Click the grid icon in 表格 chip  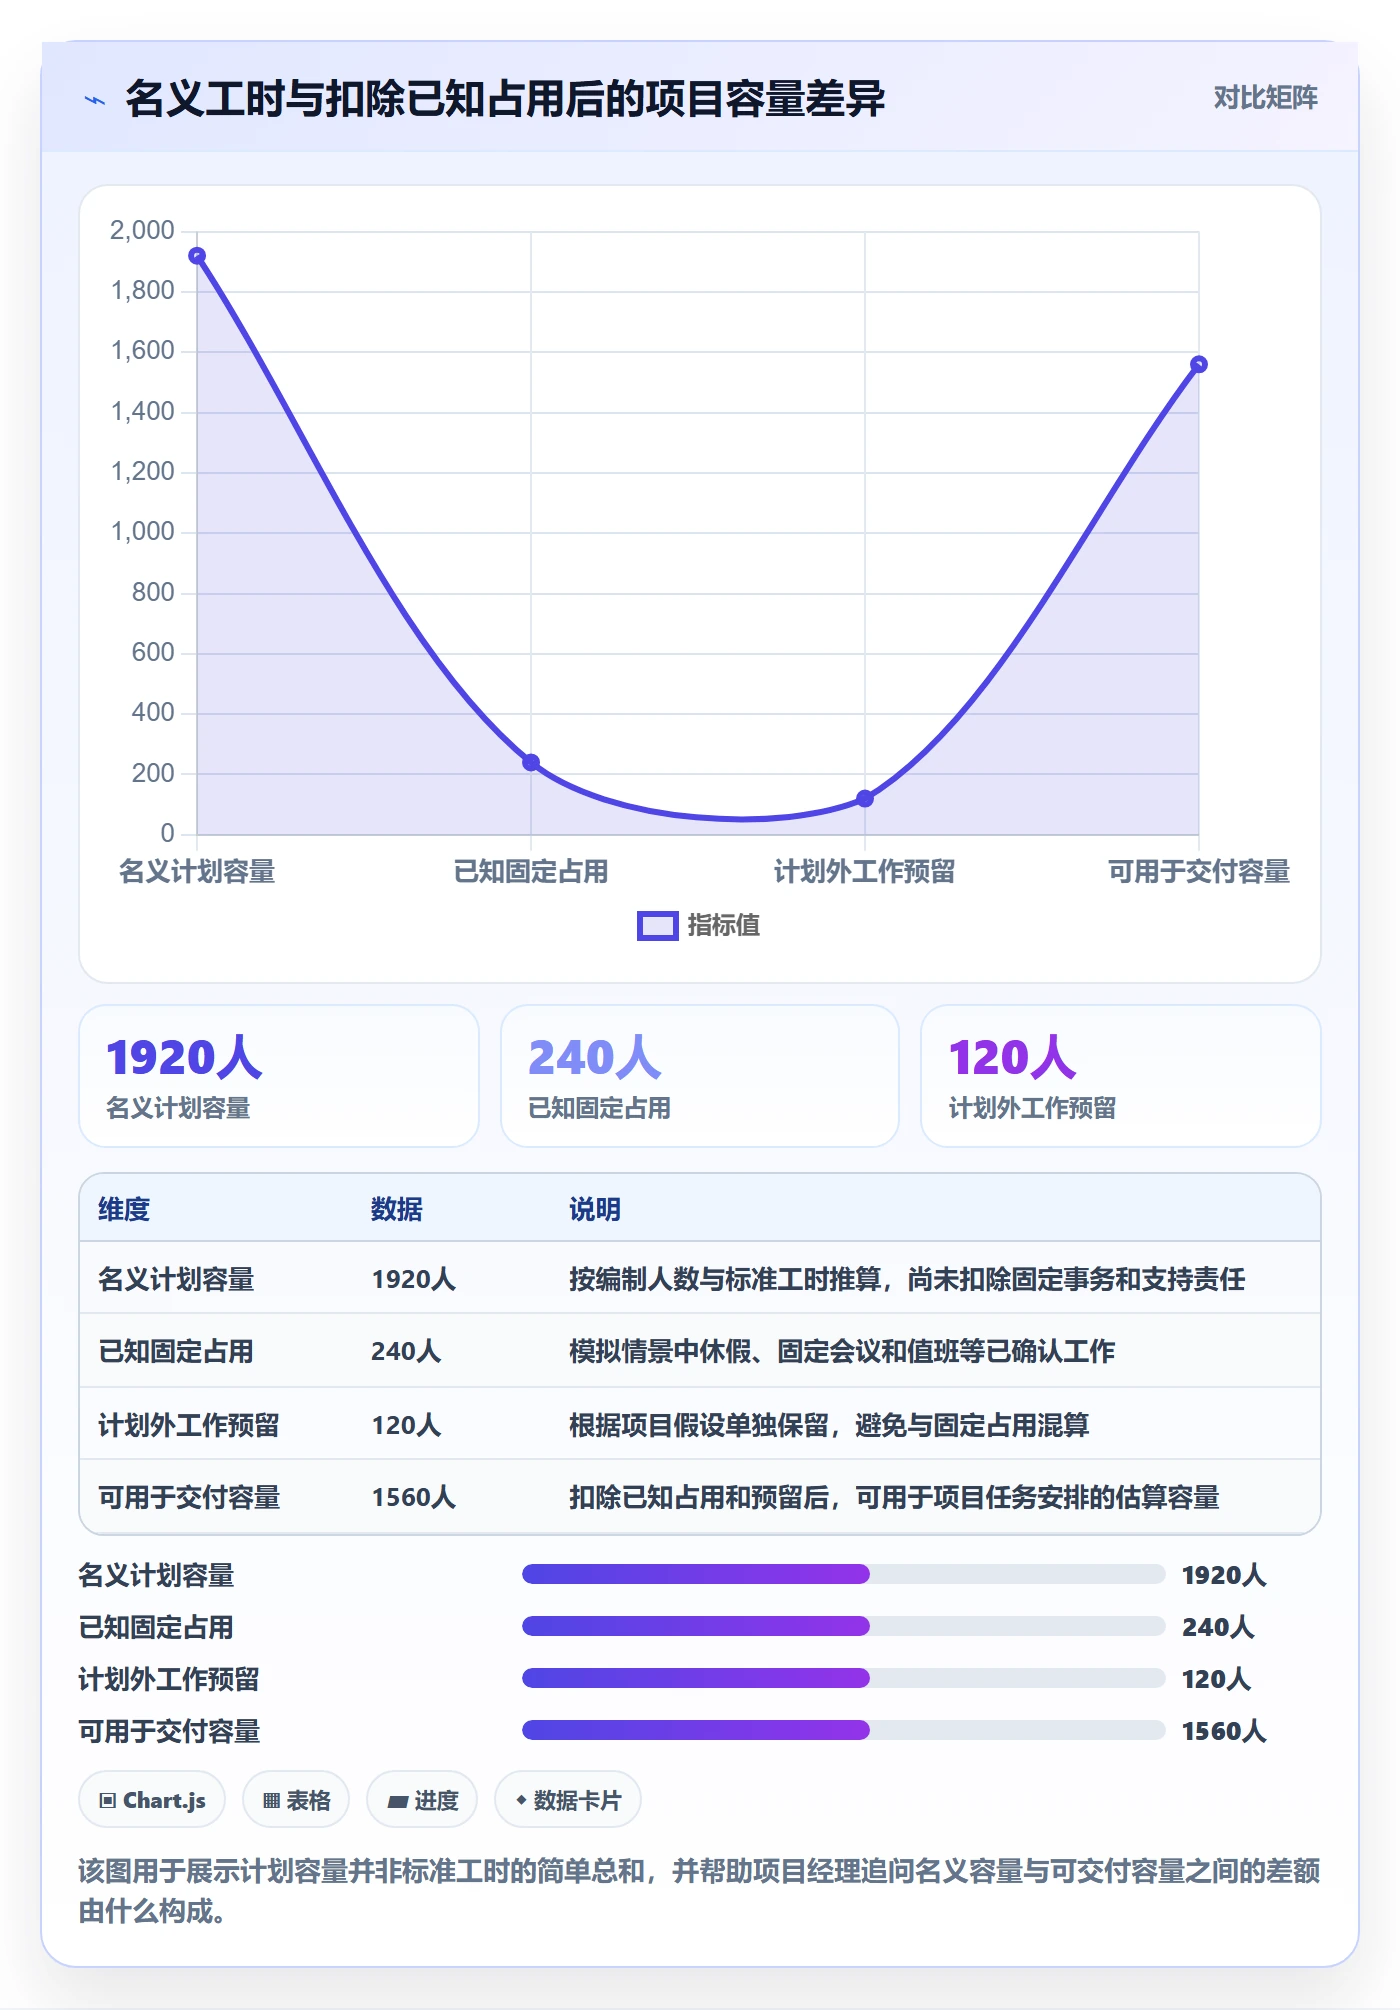point(271,1801)
